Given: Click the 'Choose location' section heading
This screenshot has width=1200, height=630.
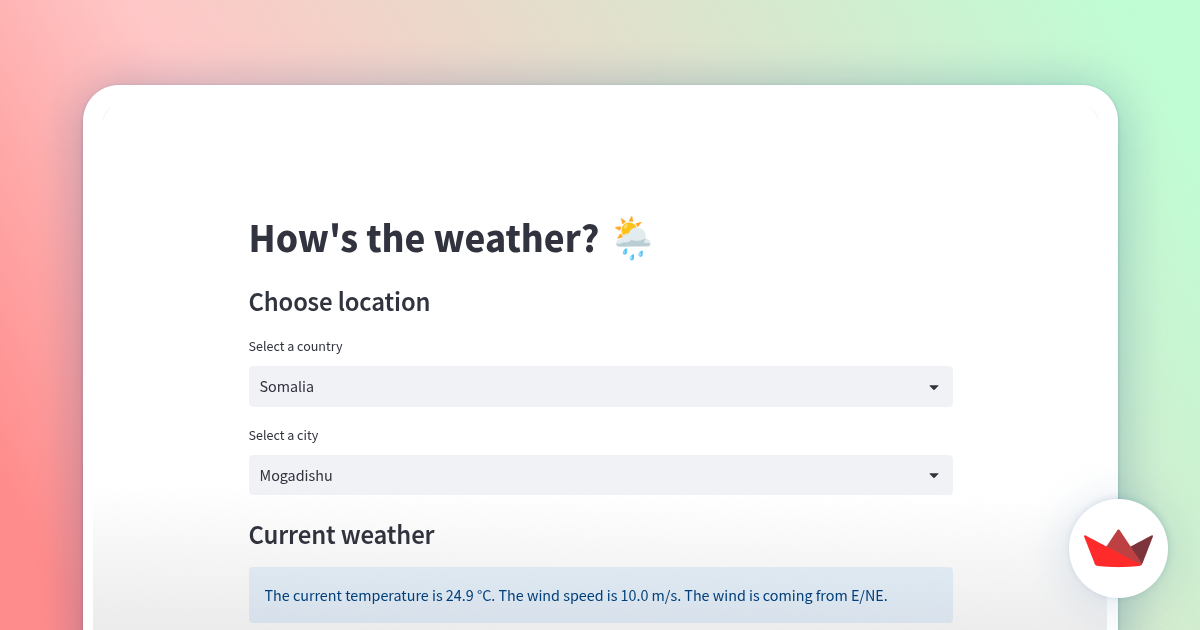Looking at the screenshot, I should pos(339,302).
